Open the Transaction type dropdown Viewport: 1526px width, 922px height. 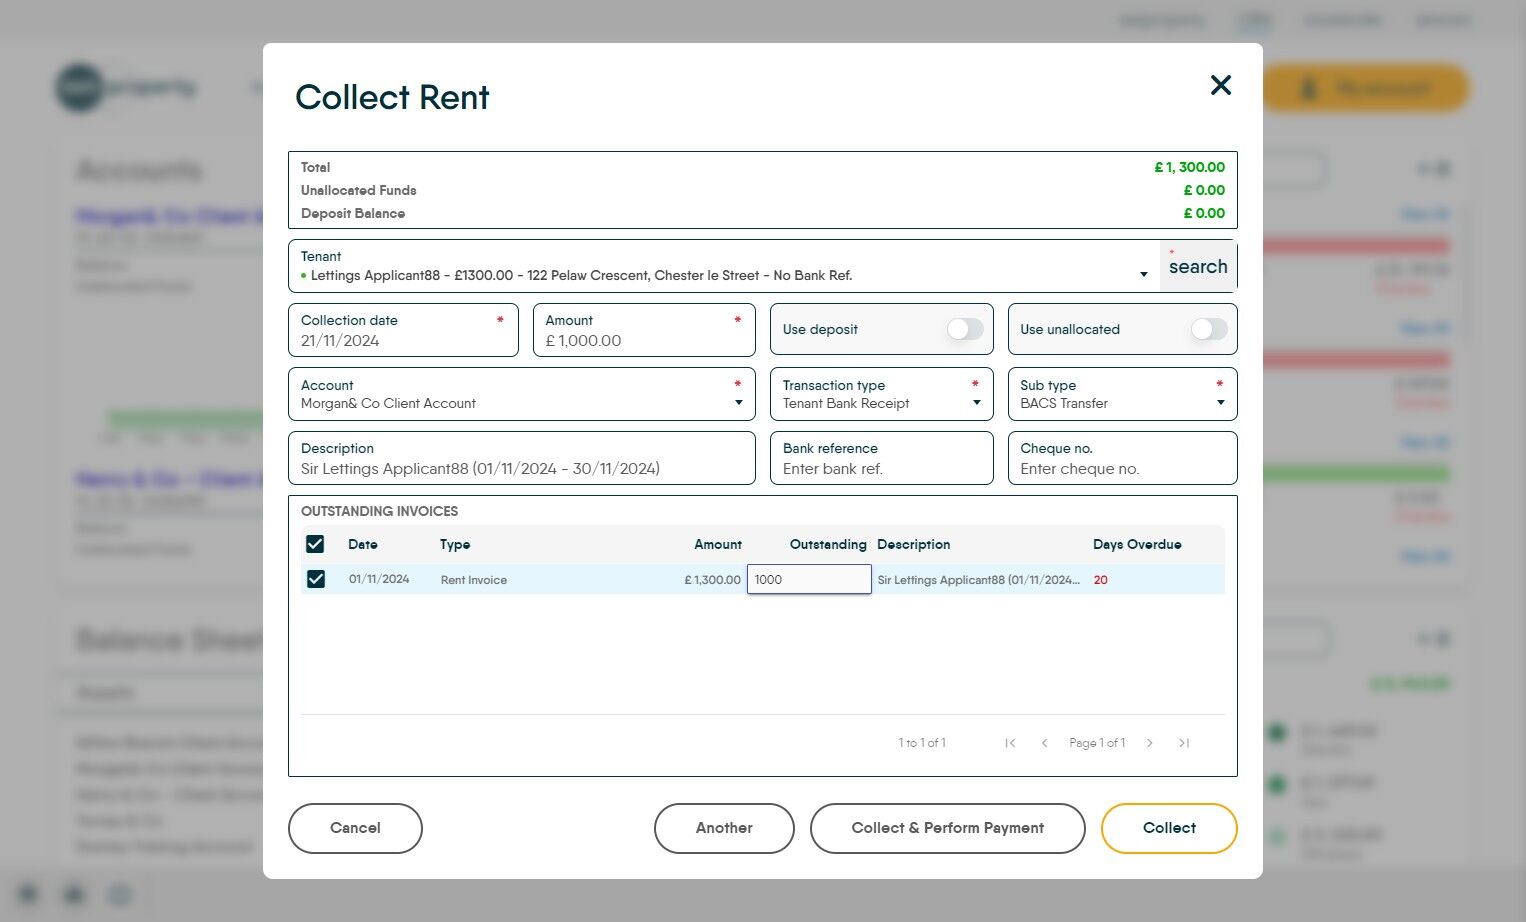tap(976, 403)
